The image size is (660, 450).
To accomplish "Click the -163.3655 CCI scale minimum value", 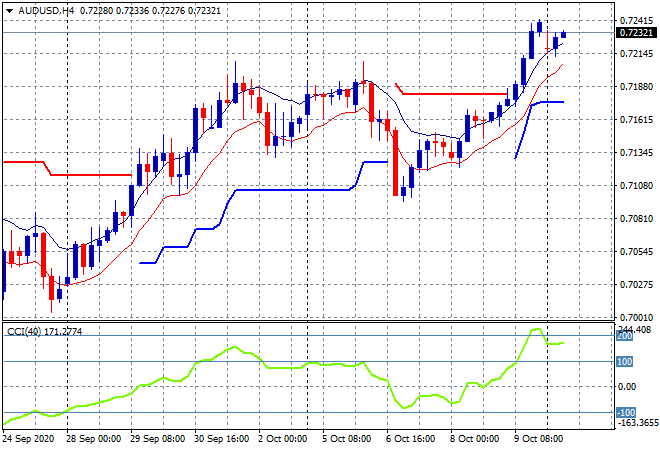I will [637, 423].
